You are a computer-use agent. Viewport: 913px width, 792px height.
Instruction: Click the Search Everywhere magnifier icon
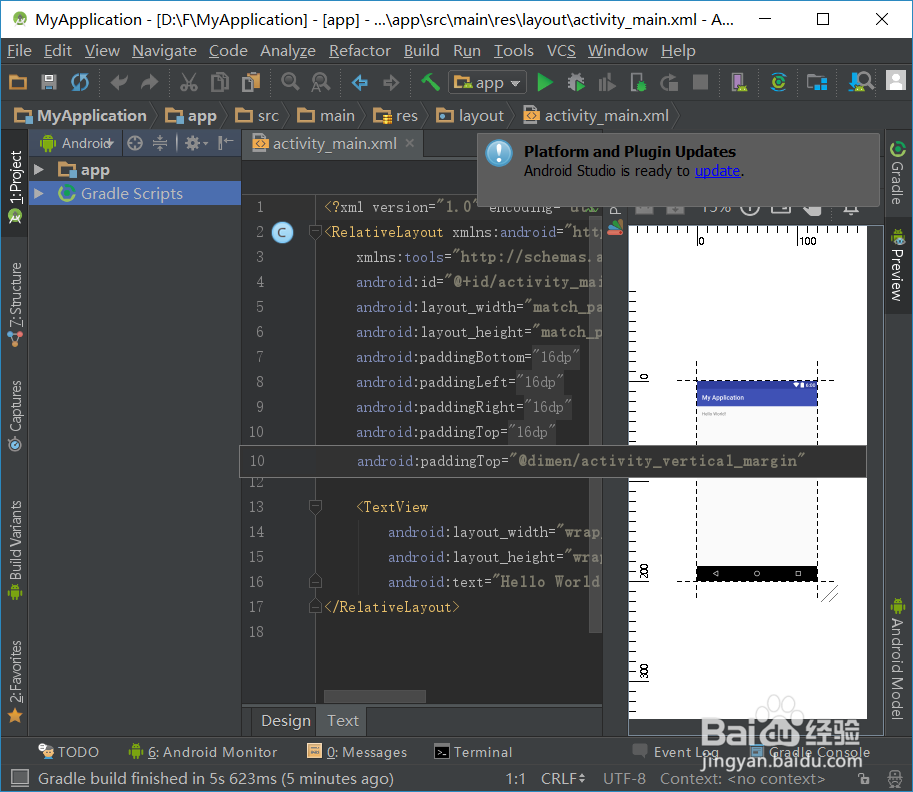click(861, 82)
